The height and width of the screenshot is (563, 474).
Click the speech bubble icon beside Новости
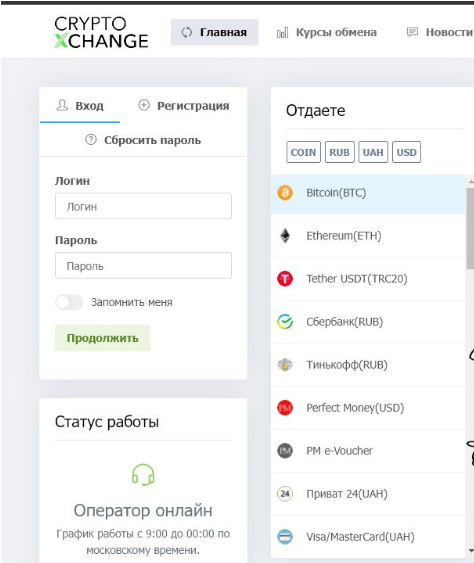(x=412, y=32)
